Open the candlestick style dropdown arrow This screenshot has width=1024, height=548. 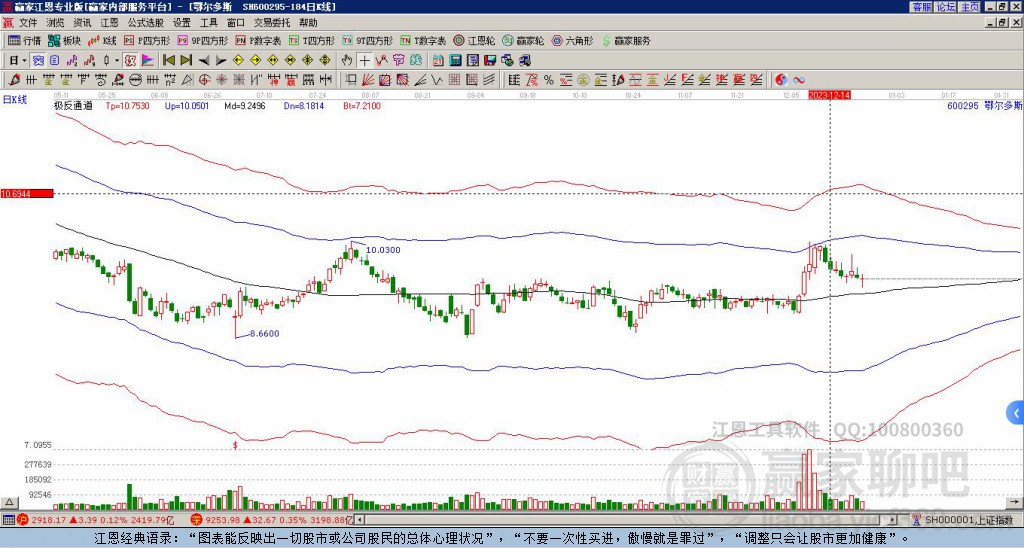(117, 61)
